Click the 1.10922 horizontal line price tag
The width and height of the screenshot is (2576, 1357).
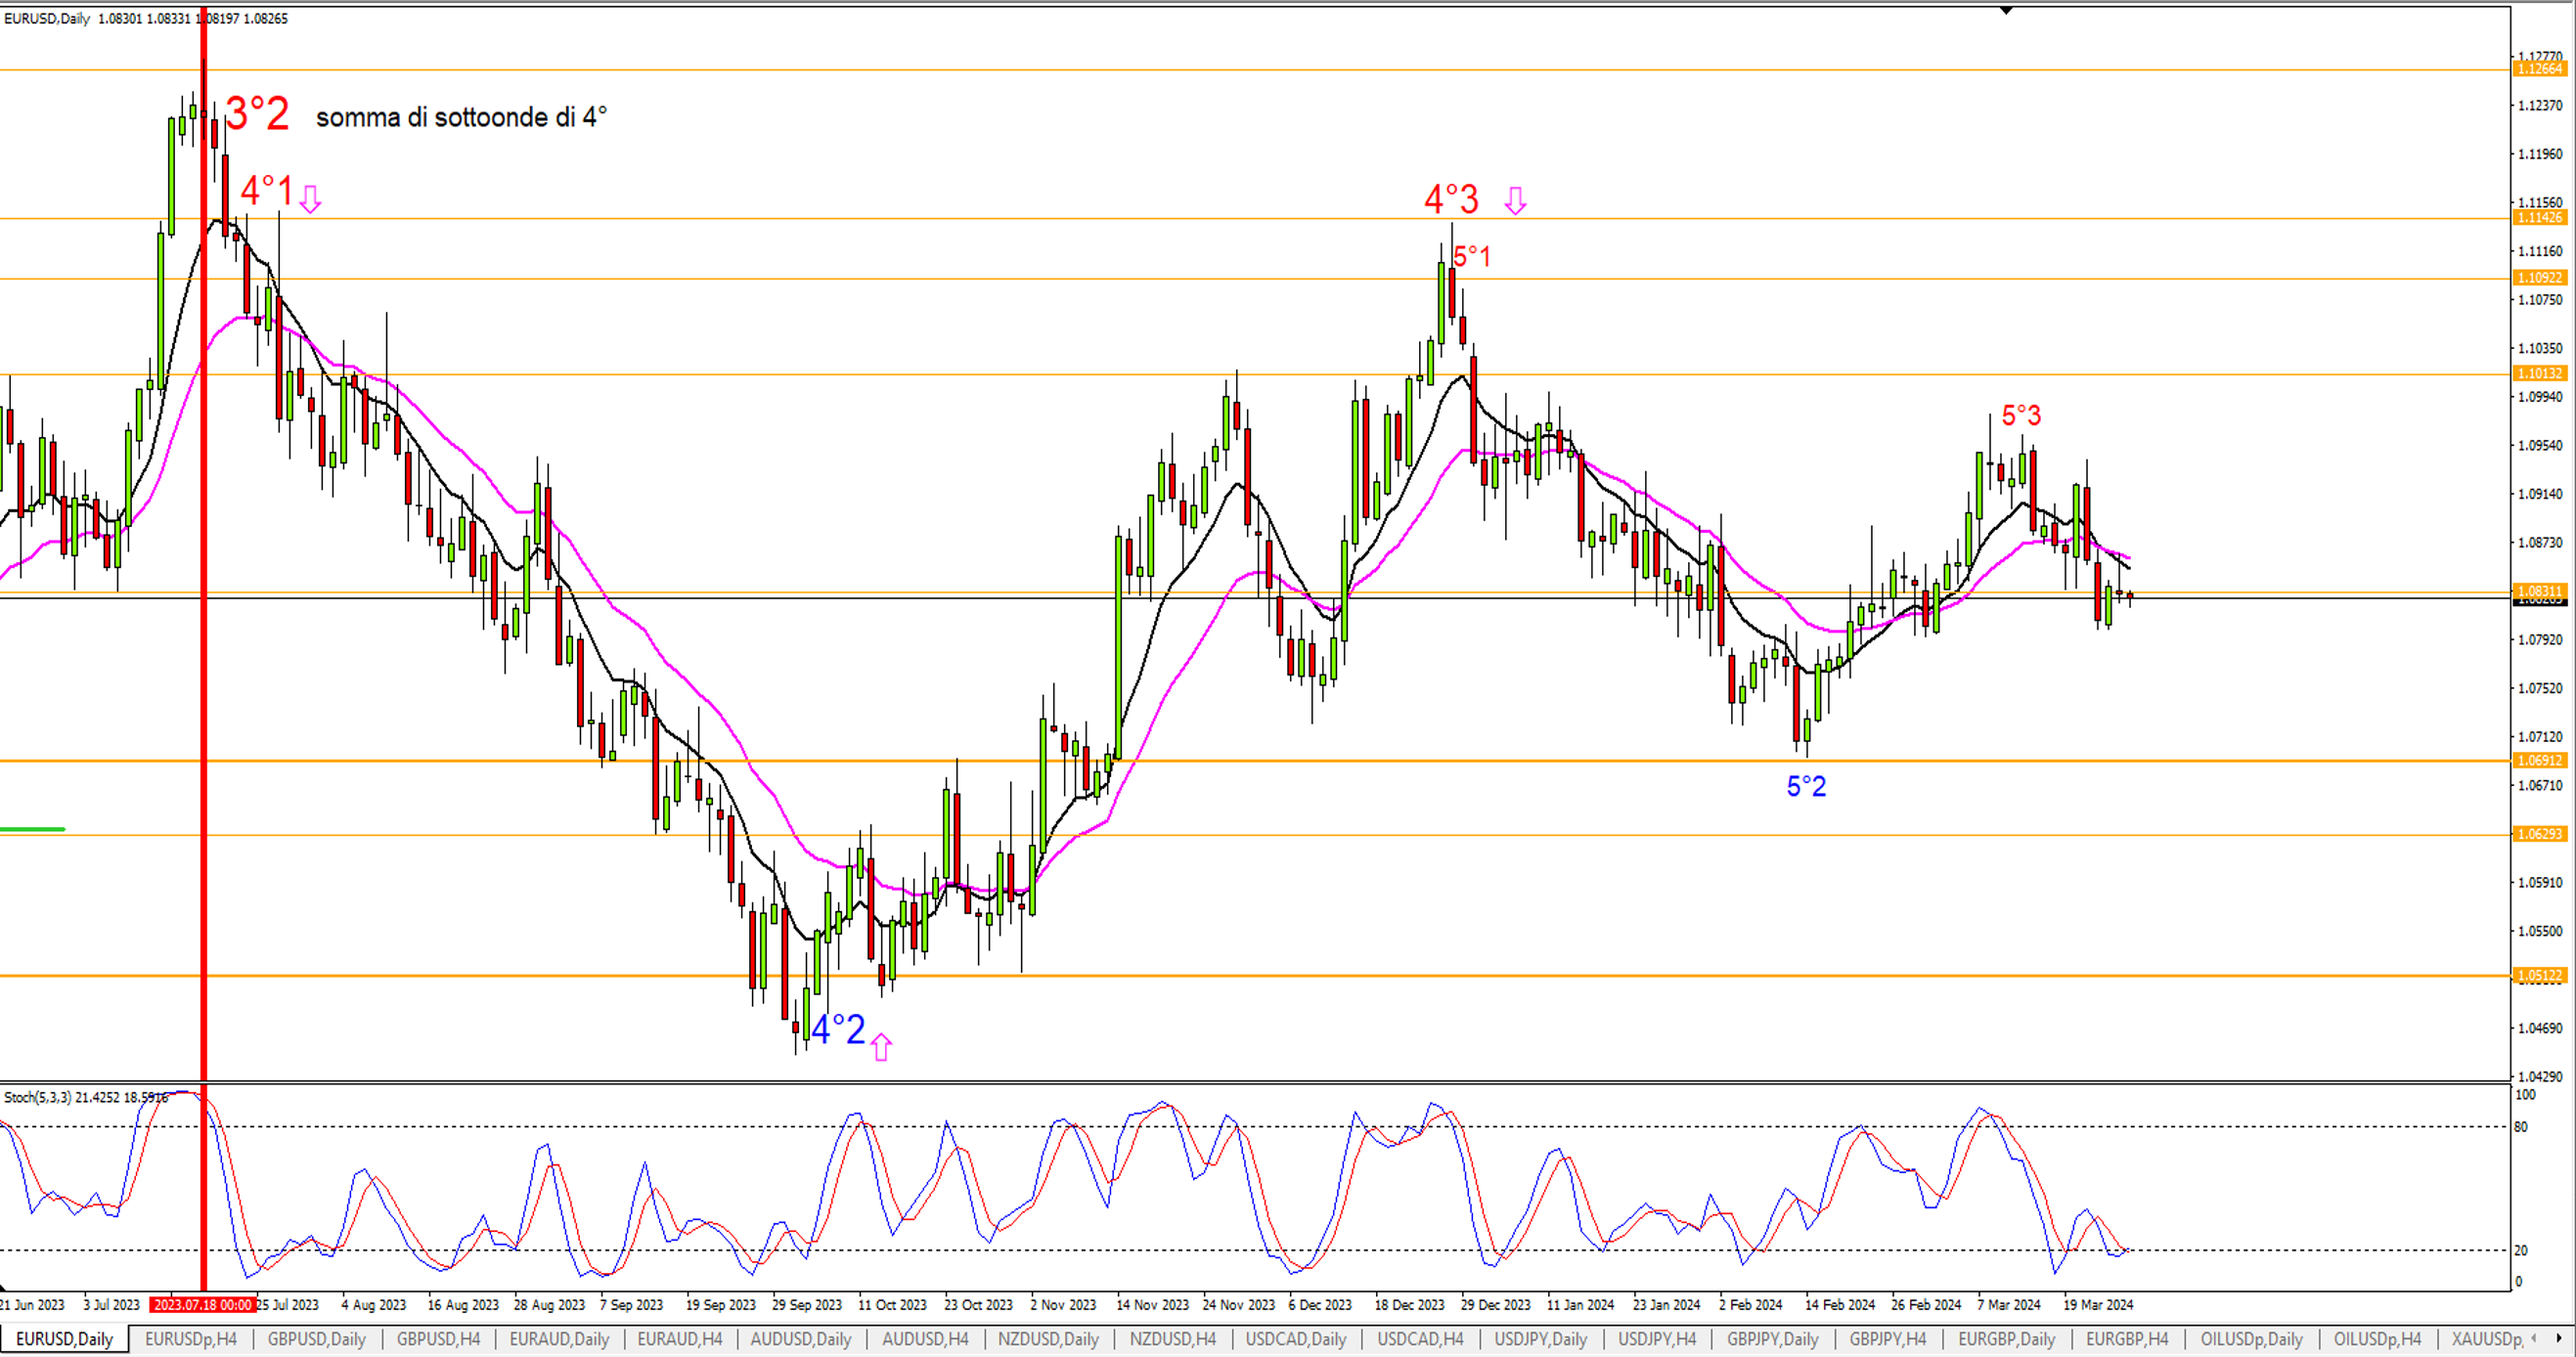pos(2540,278)
